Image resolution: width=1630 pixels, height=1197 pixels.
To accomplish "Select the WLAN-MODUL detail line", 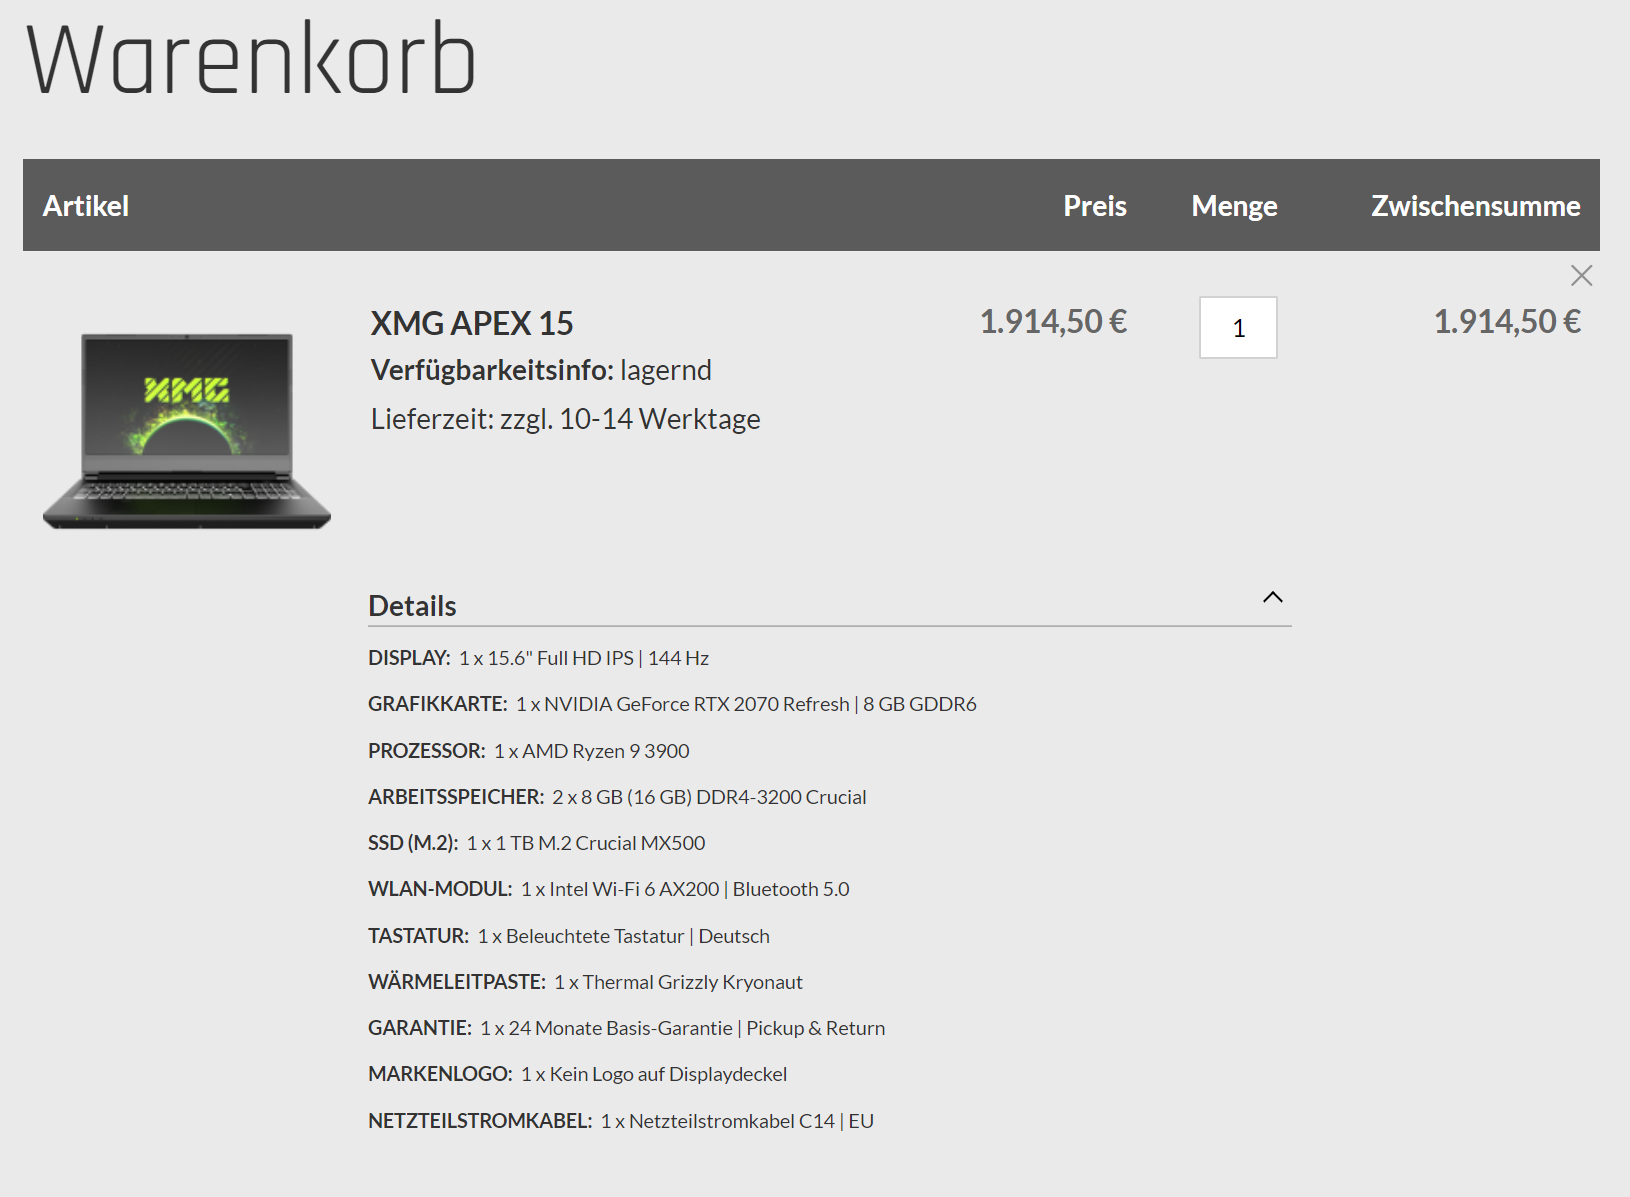I will (609, 889).
